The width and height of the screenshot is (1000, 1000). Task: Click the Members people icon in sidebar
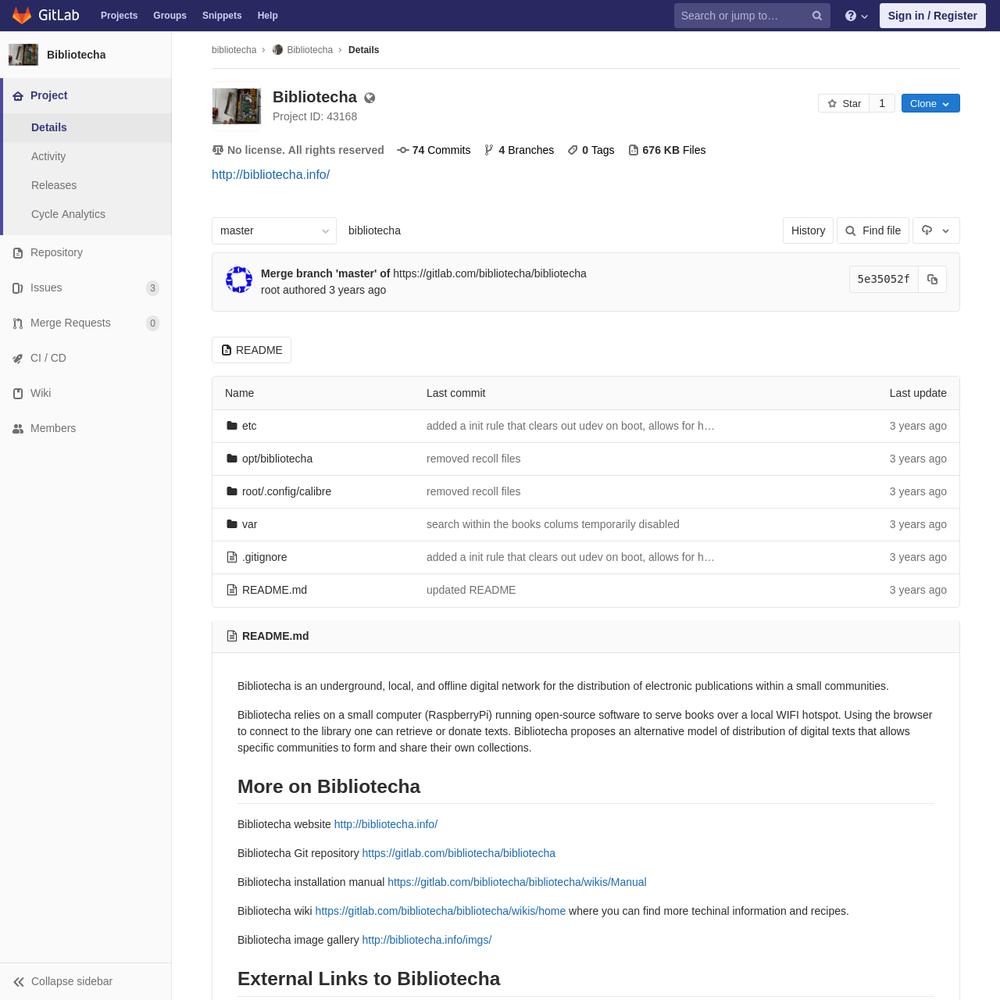click(18, 429)
